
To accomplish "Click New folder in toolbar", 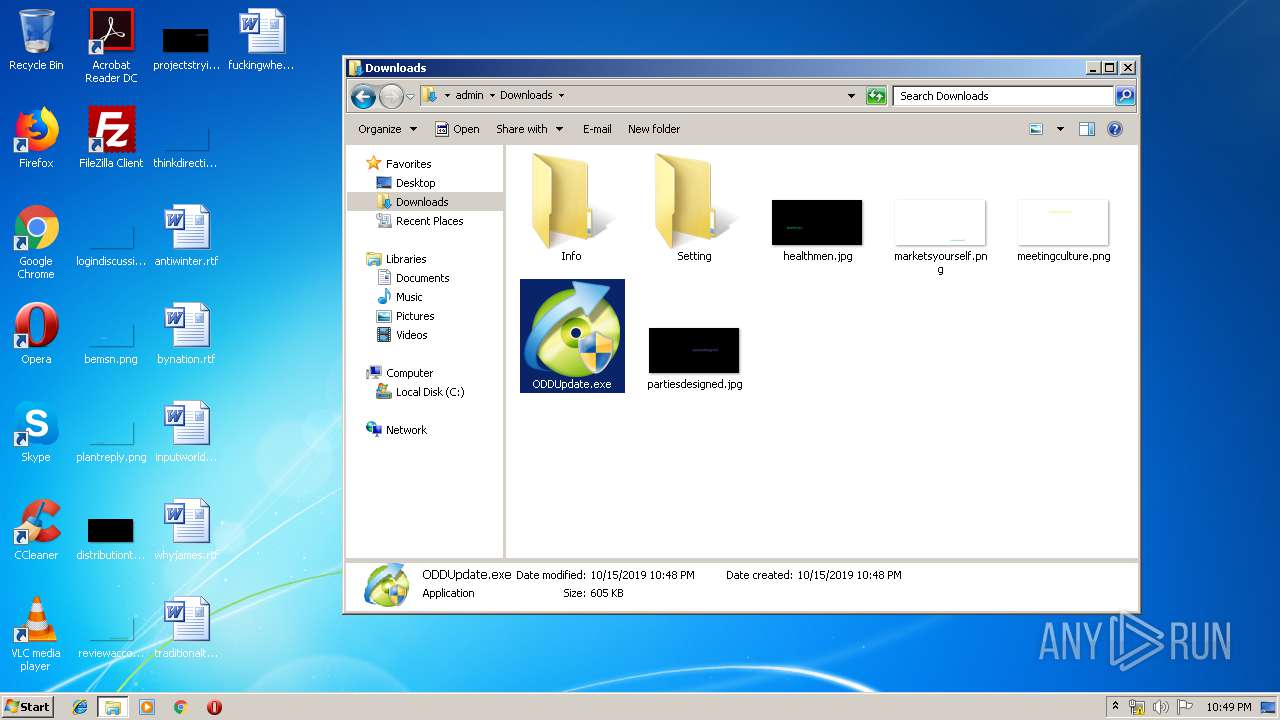I will [x=654, y=129].
